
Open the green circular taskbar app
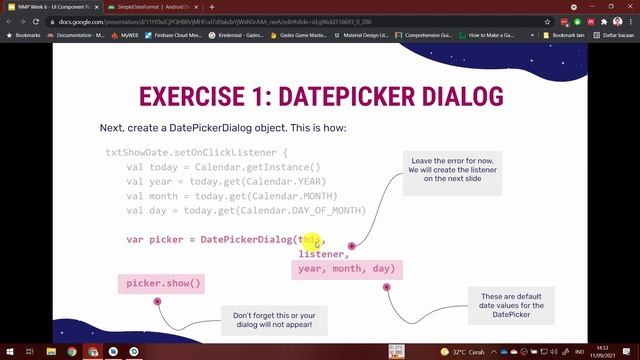[x=134, y=351]
